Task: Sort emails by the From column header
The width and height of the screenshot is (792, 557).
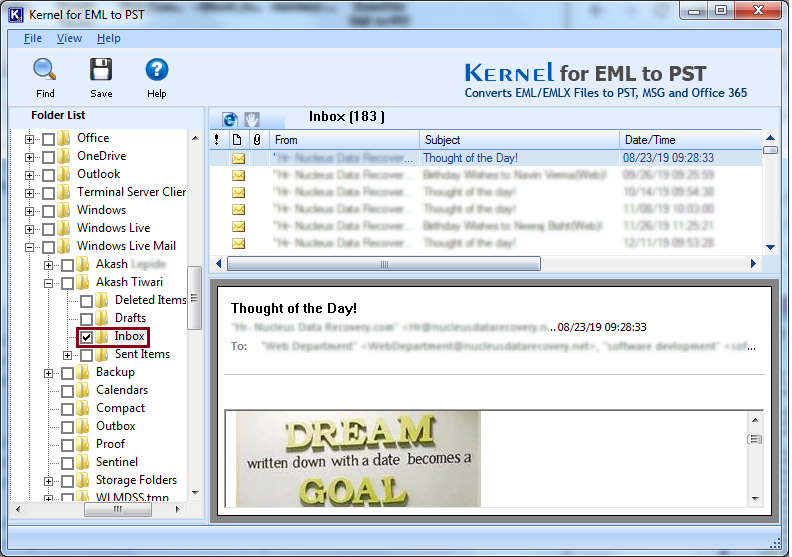Action: [344, 140]
